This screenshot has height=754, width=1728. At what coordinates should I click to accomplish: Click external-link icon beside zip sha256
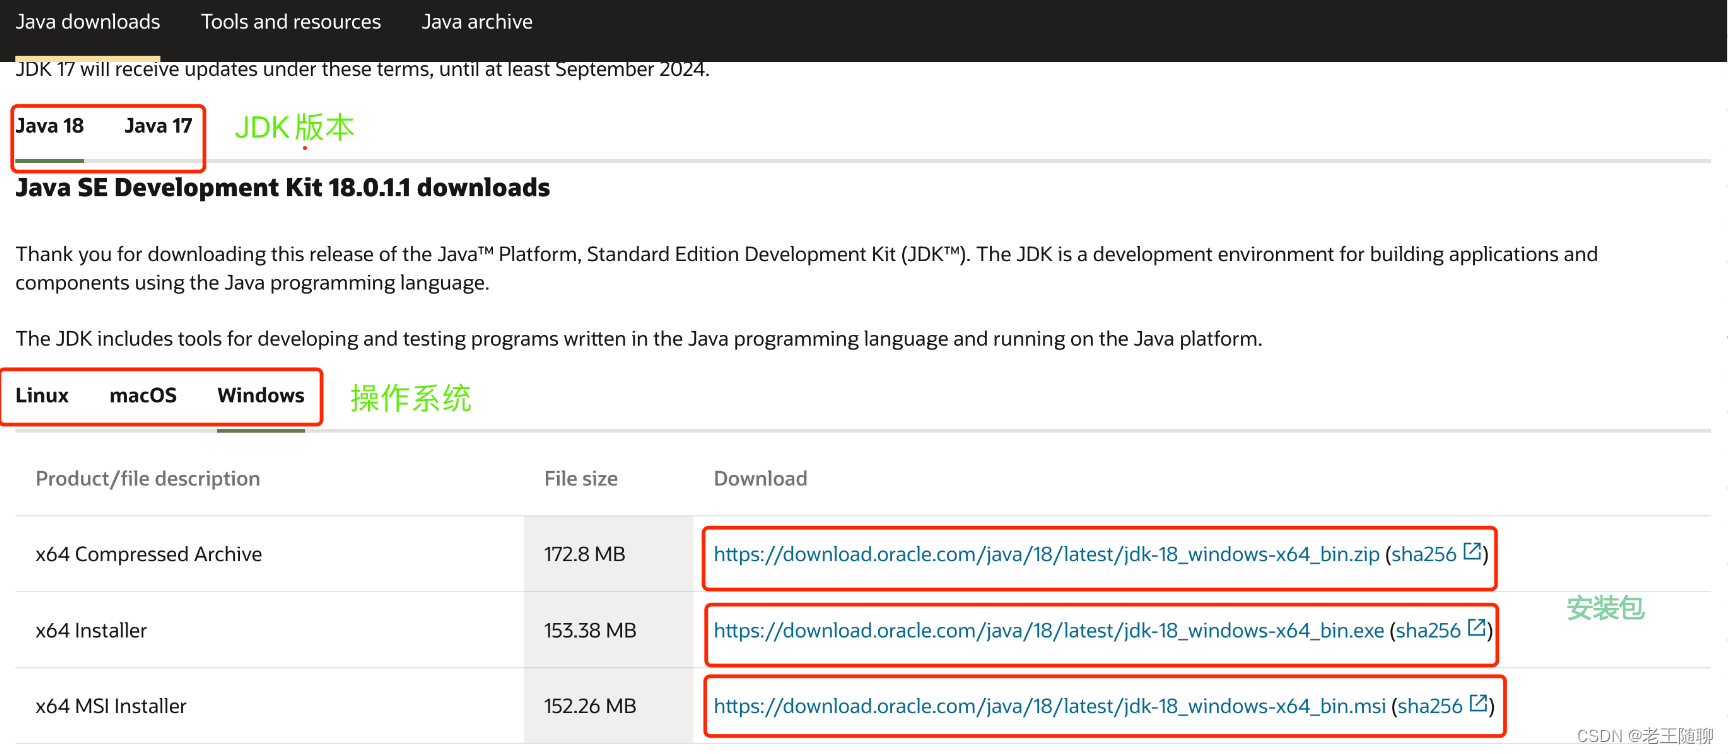[1473, 551]
